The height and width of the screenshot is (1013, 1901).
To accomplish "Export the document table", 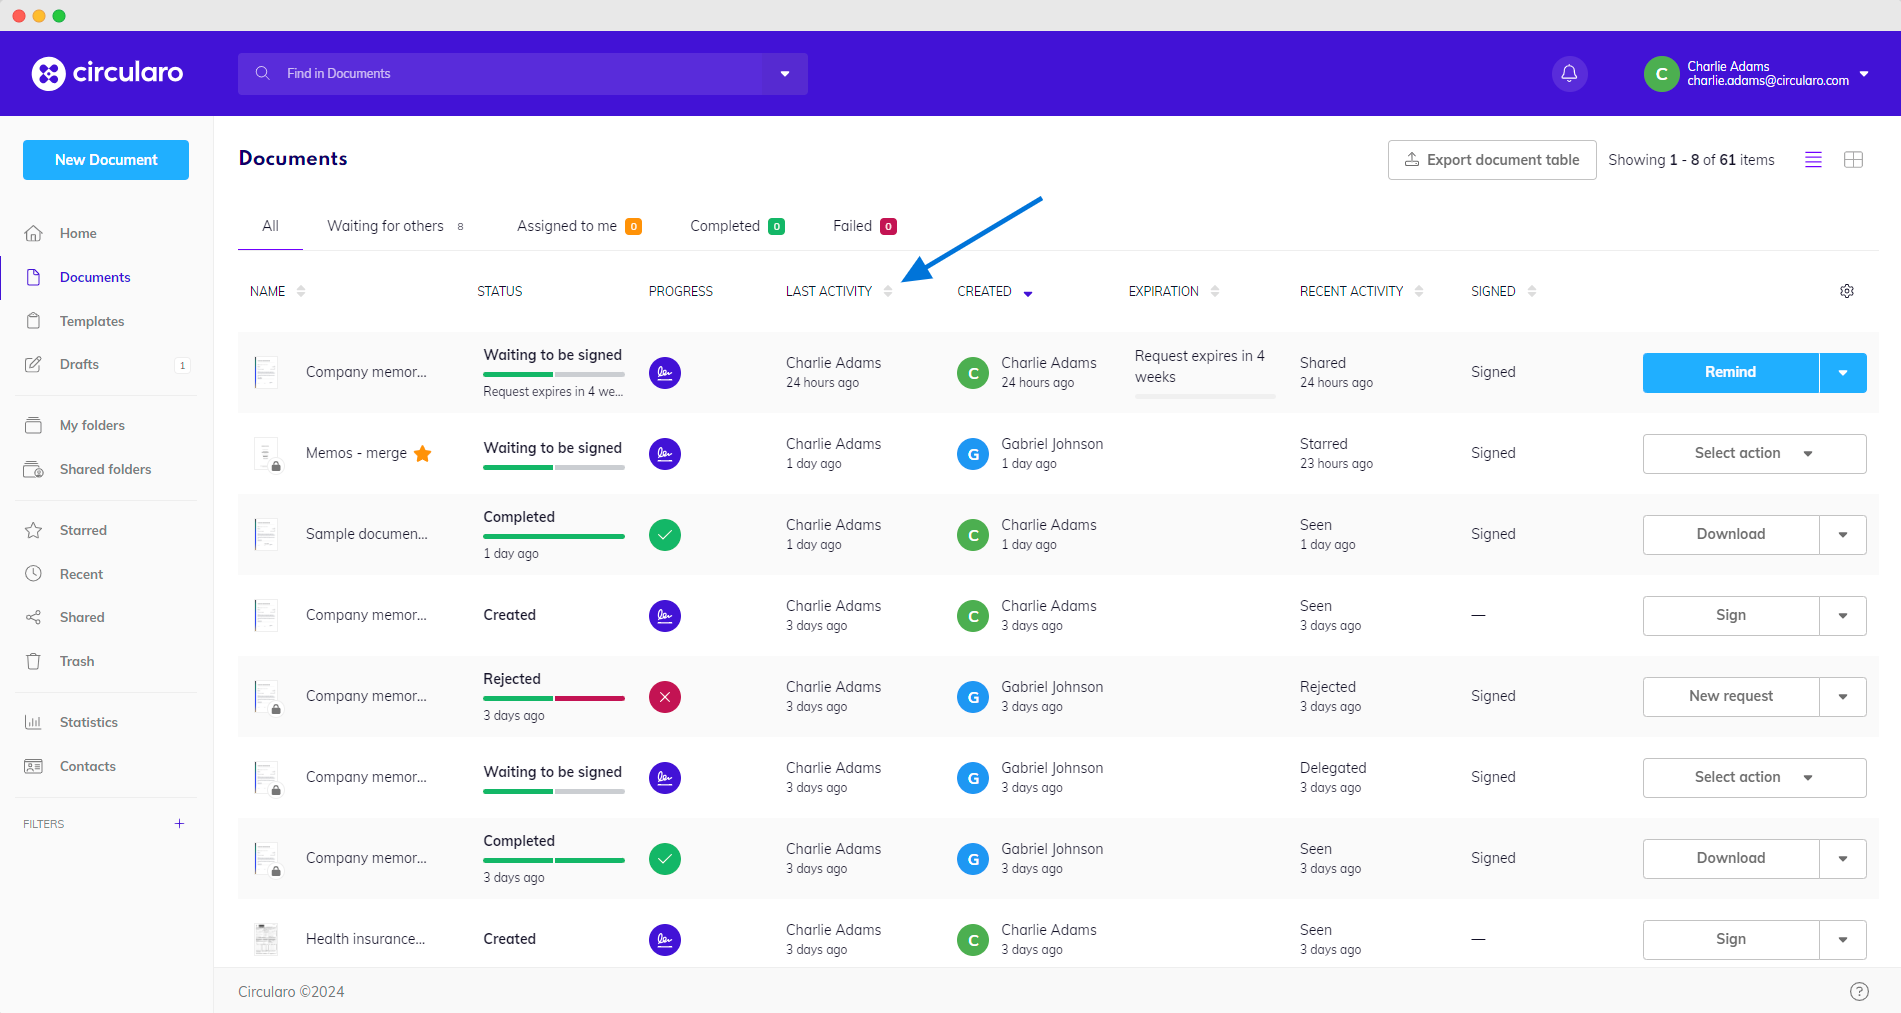I will (1491, 160).
